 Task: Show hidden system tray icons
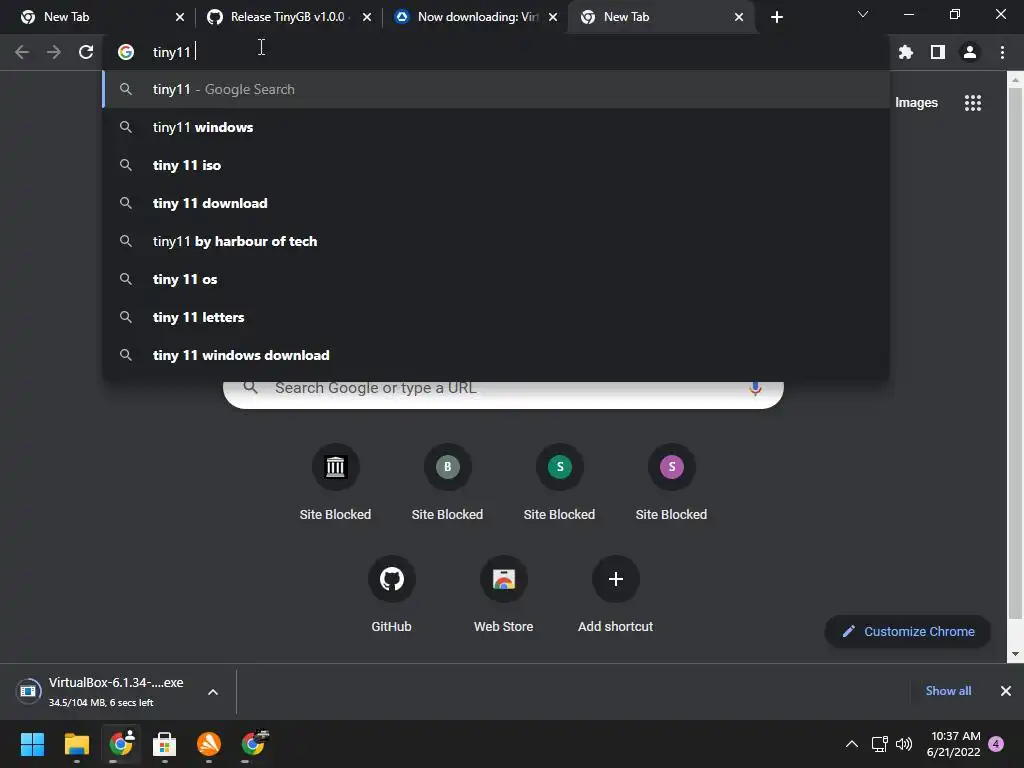click(x=852, y=744)
